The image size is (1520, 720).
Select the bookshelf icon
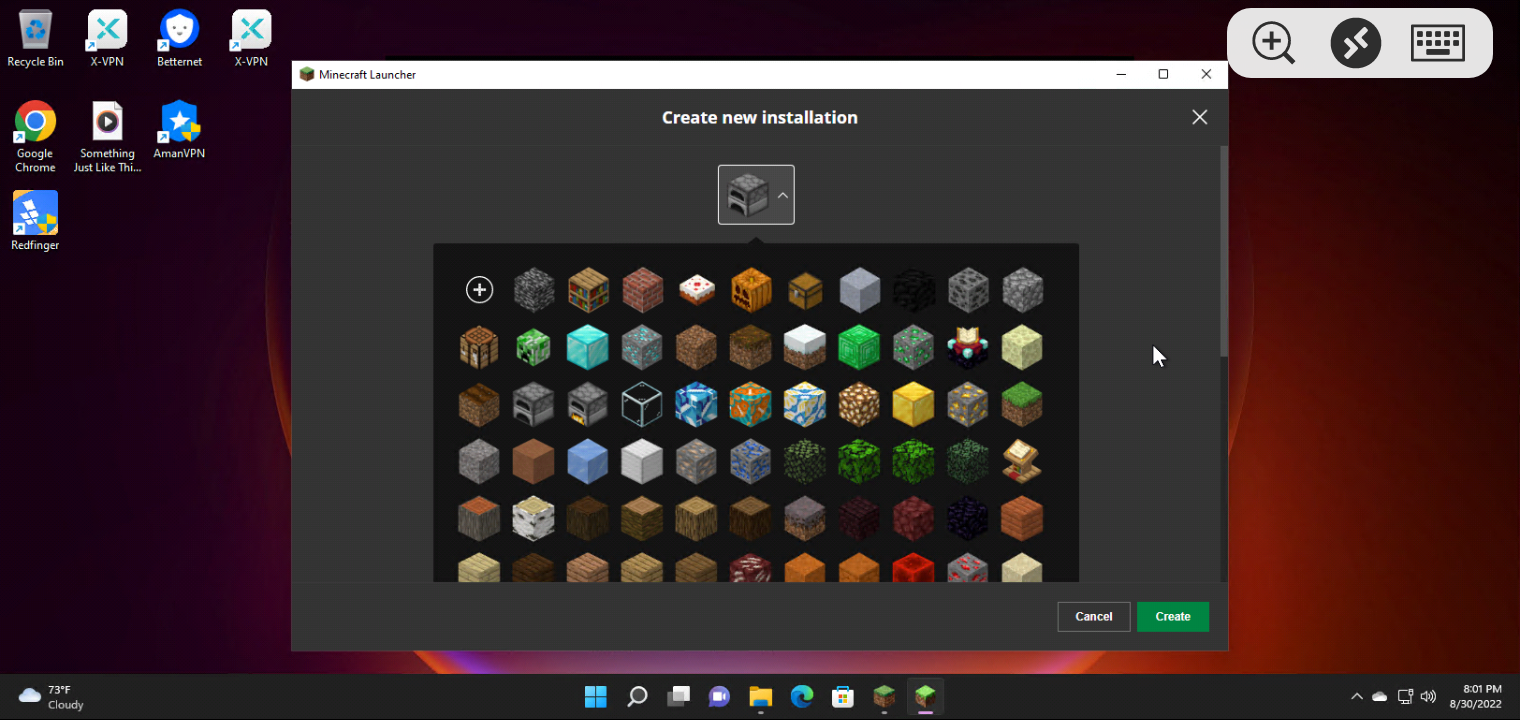(588, 290)
